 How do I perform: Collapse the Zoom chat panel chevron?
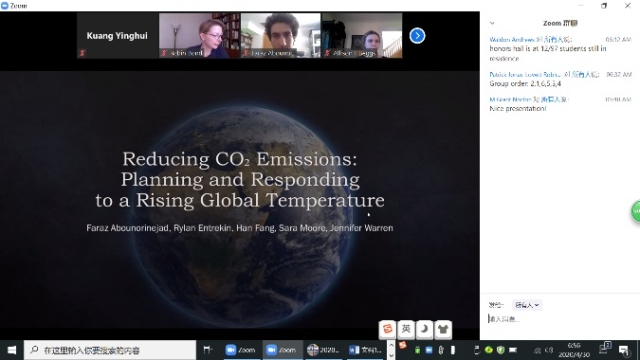(492, 23)
